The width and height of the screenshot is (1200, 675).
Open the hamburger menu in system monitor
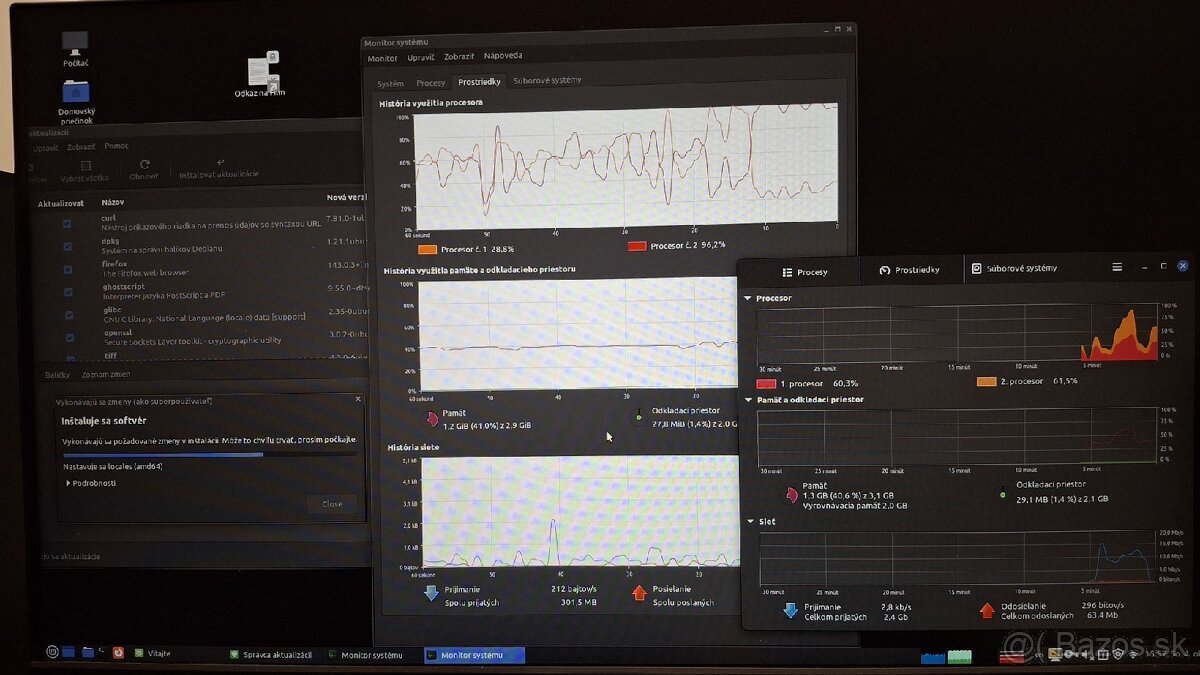point(1117,267)
